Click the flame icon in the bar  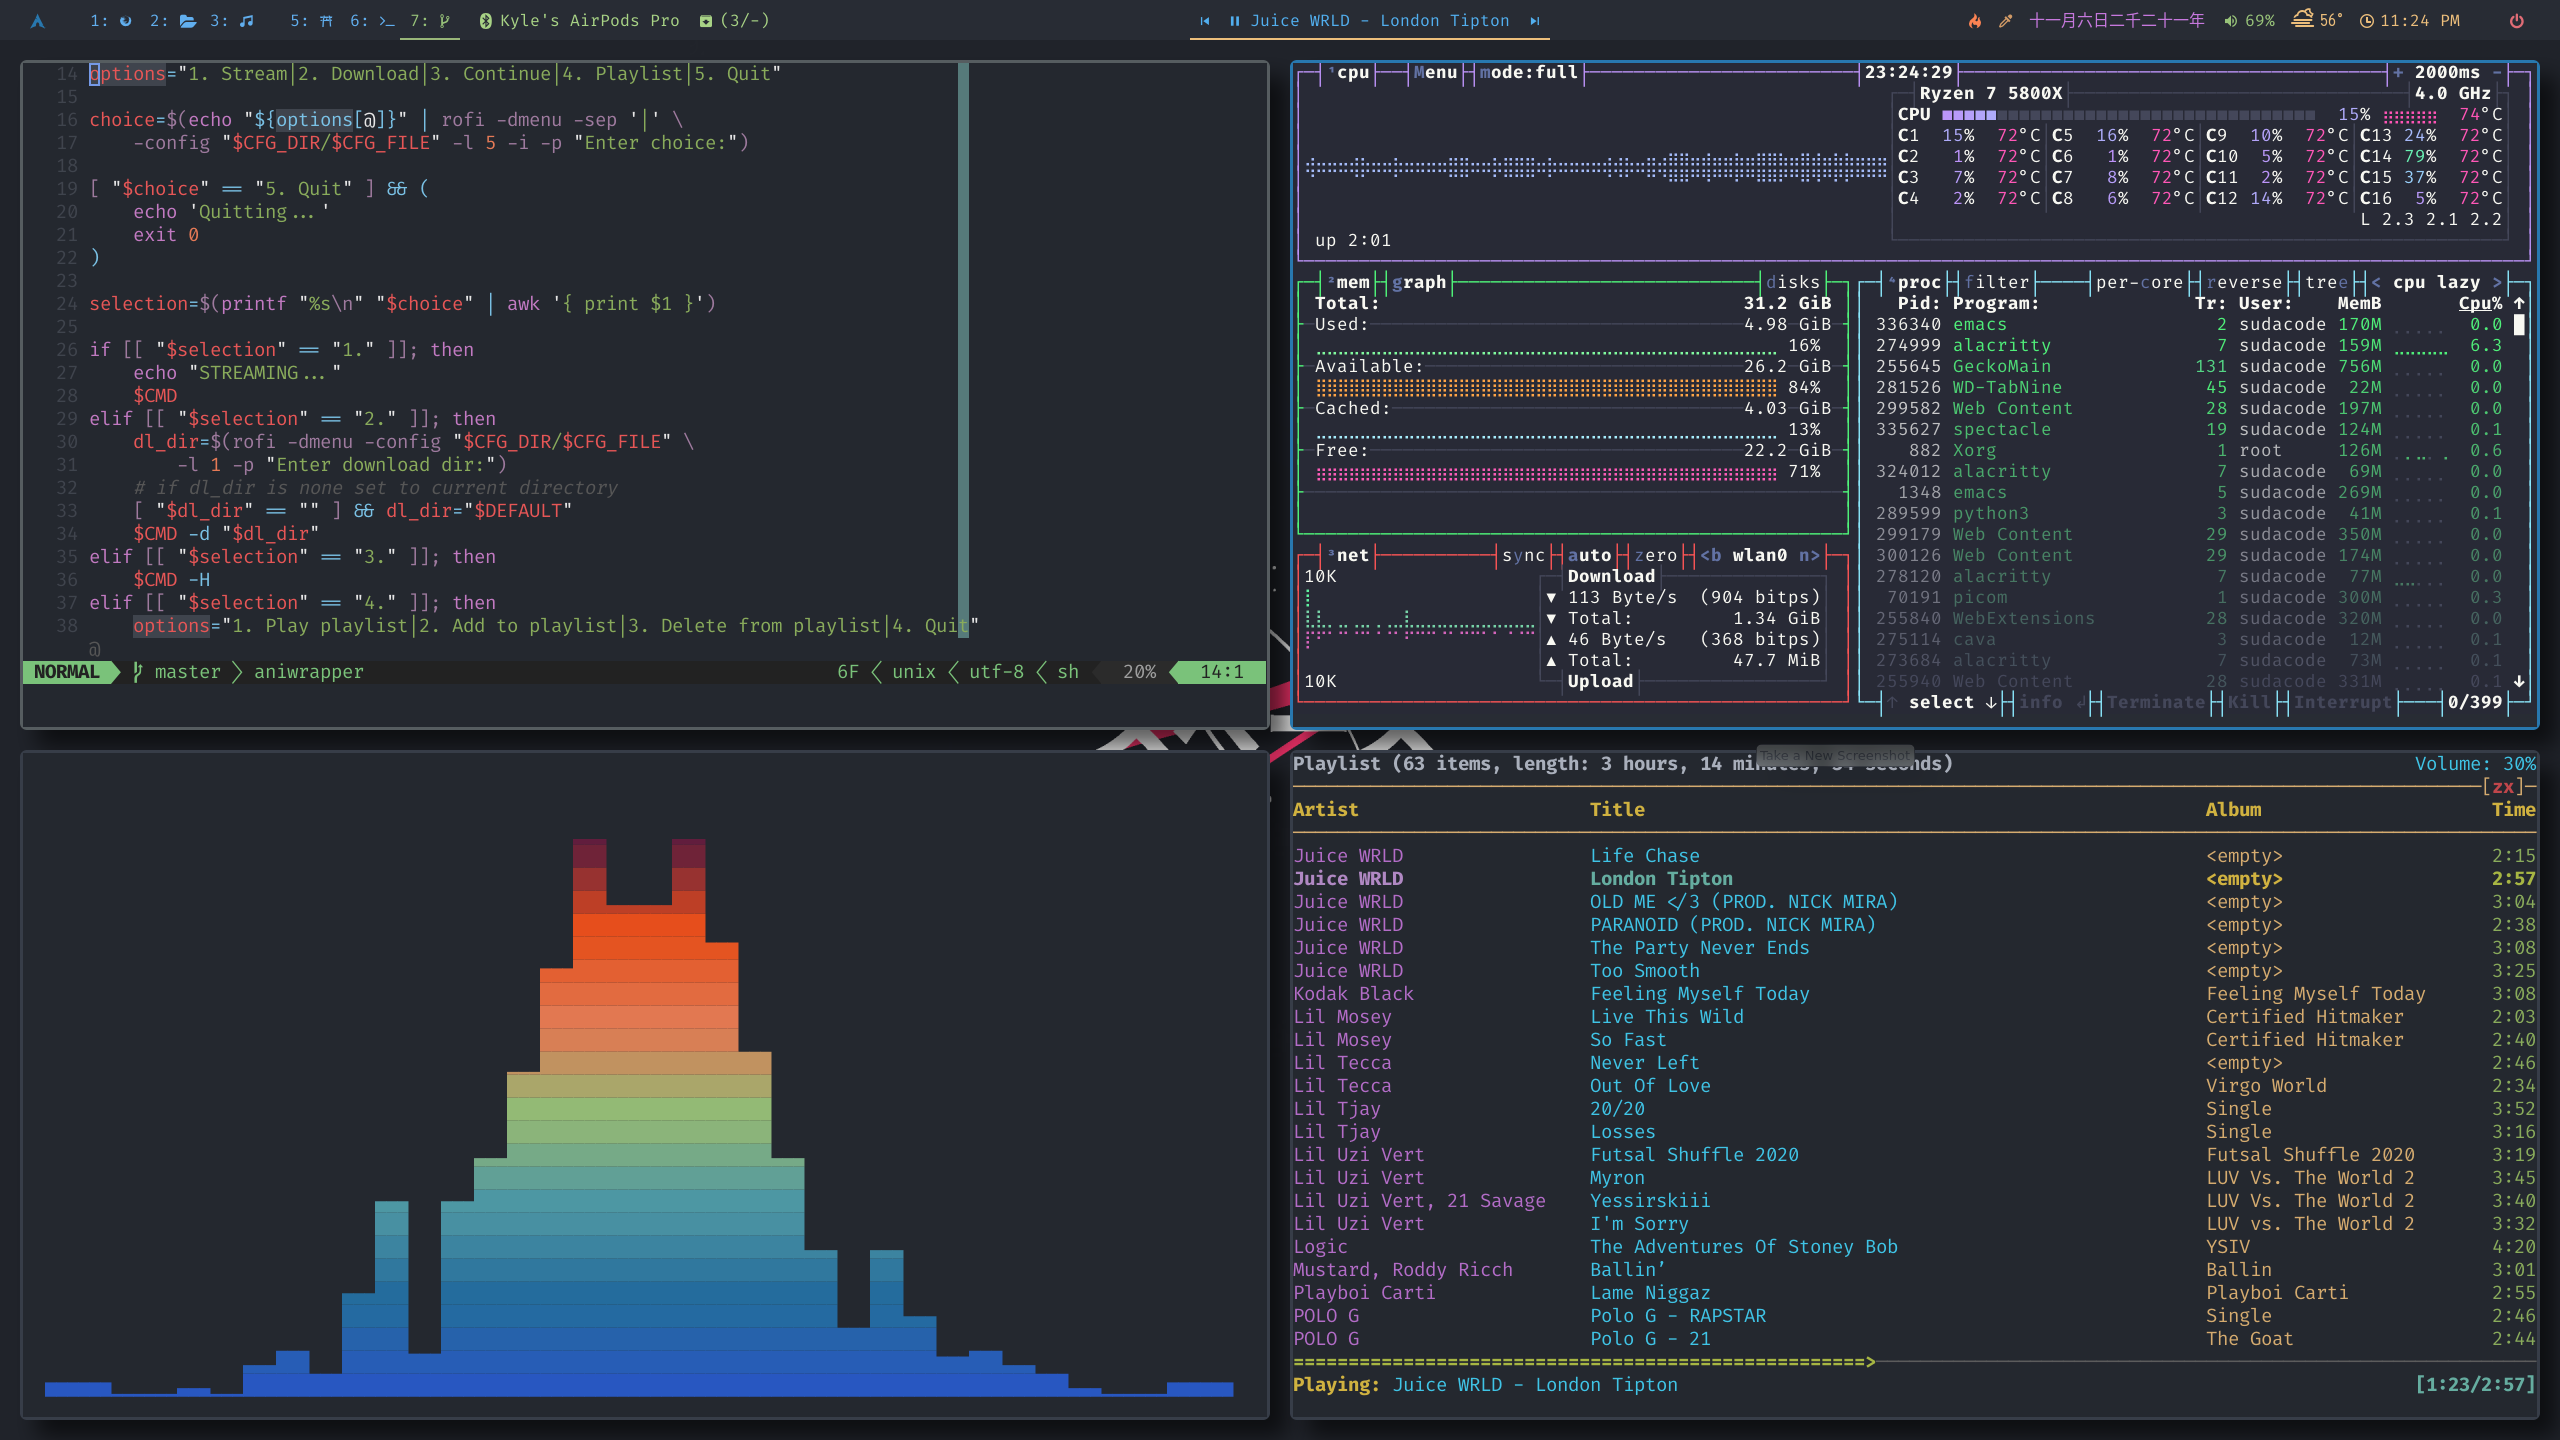1975,21
